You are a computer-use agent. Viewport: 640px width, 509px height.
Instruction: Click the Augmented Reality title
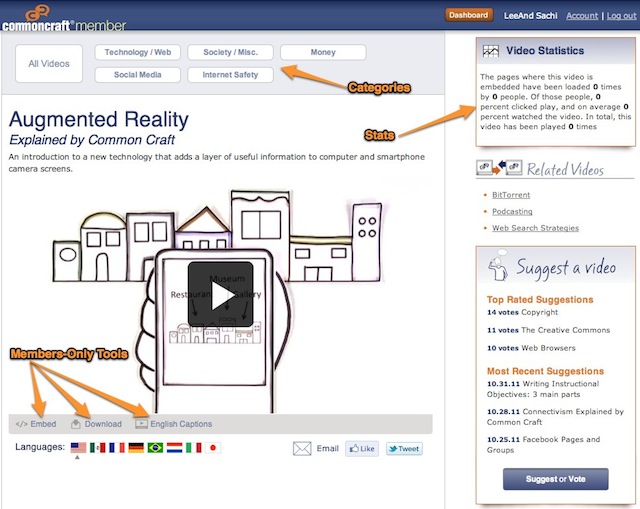(x=99, y=120)
